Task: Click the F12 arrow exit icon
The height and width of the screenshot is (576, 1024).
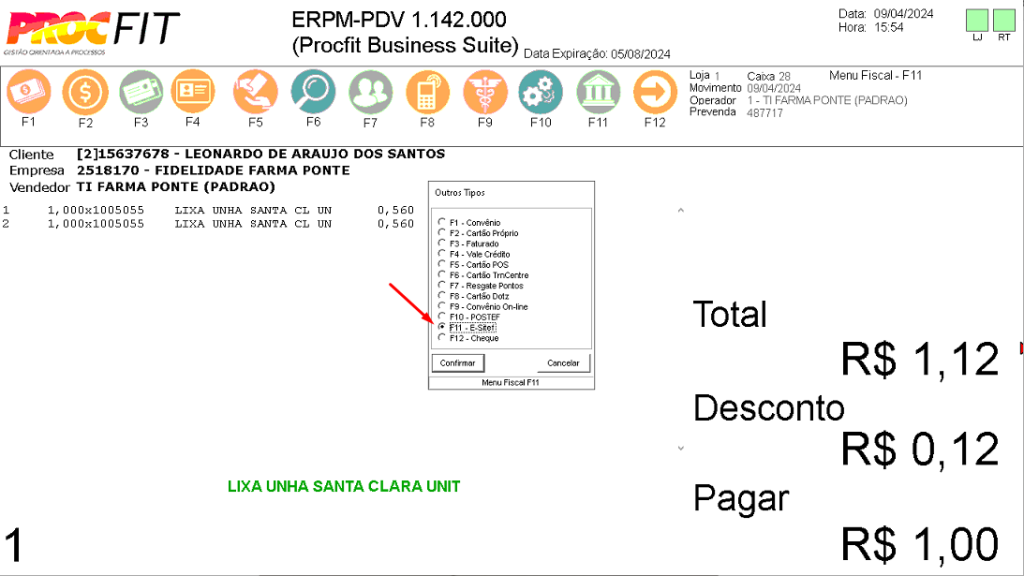Action: tap(655, 92)
